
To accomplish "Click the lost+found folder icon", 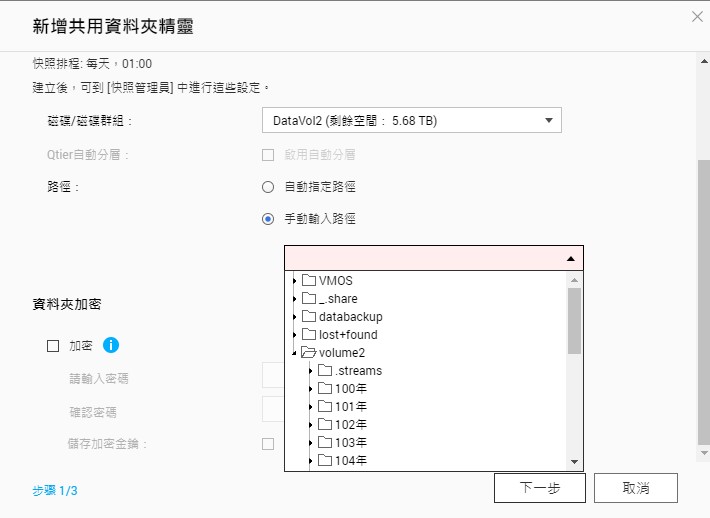I will coord(309,335).
